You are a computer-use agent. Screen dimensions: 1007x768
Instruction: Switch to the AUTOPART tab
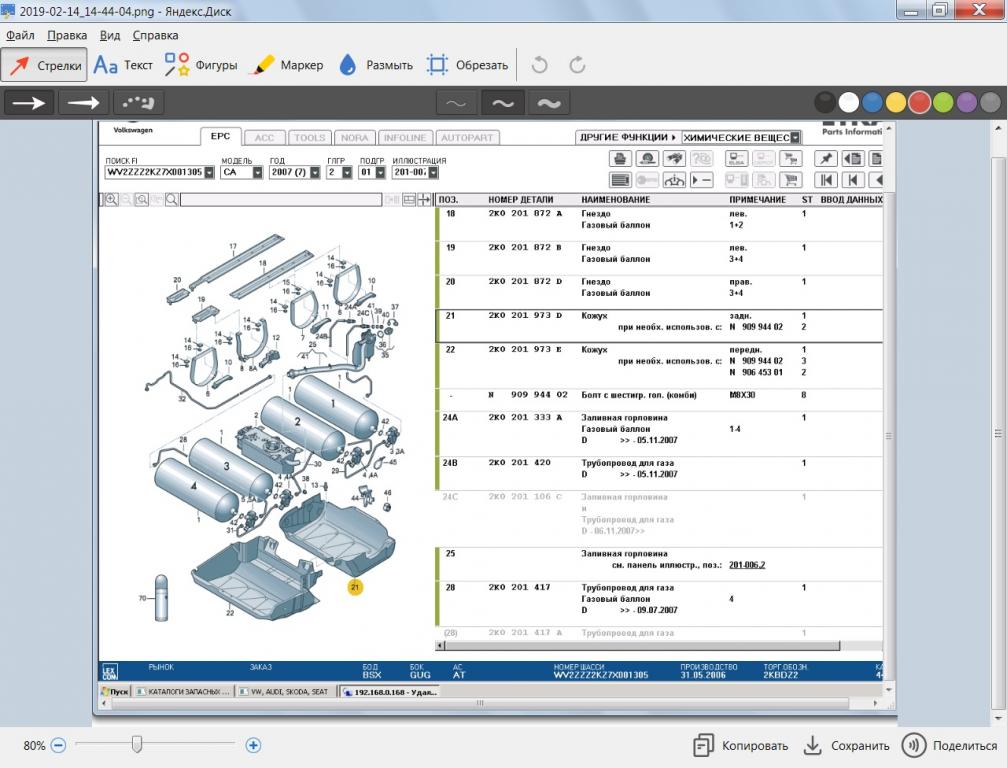pos(467,137)
